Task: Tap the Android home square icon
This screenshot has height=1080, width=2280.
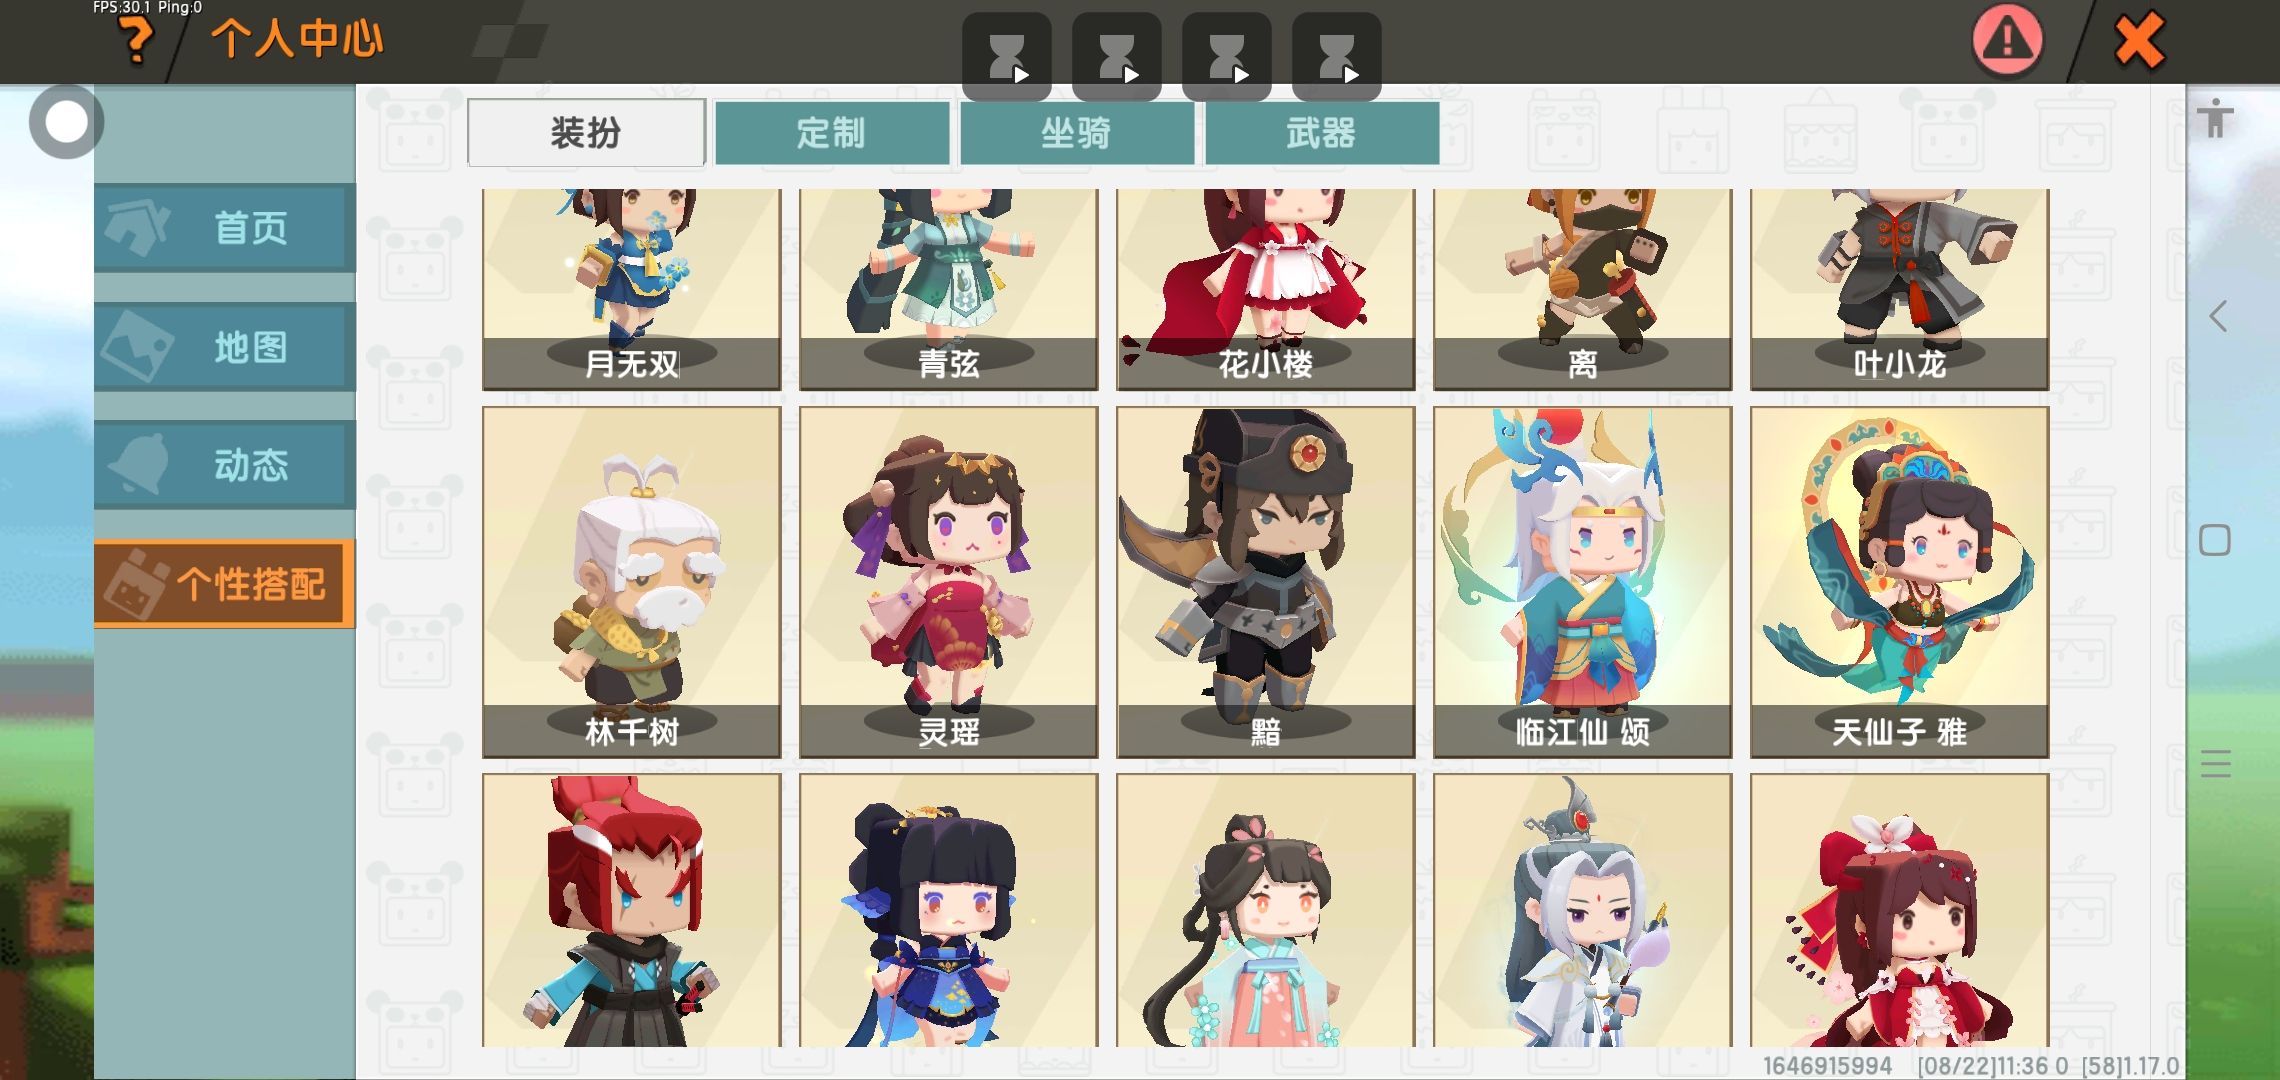Action: 2215,540
